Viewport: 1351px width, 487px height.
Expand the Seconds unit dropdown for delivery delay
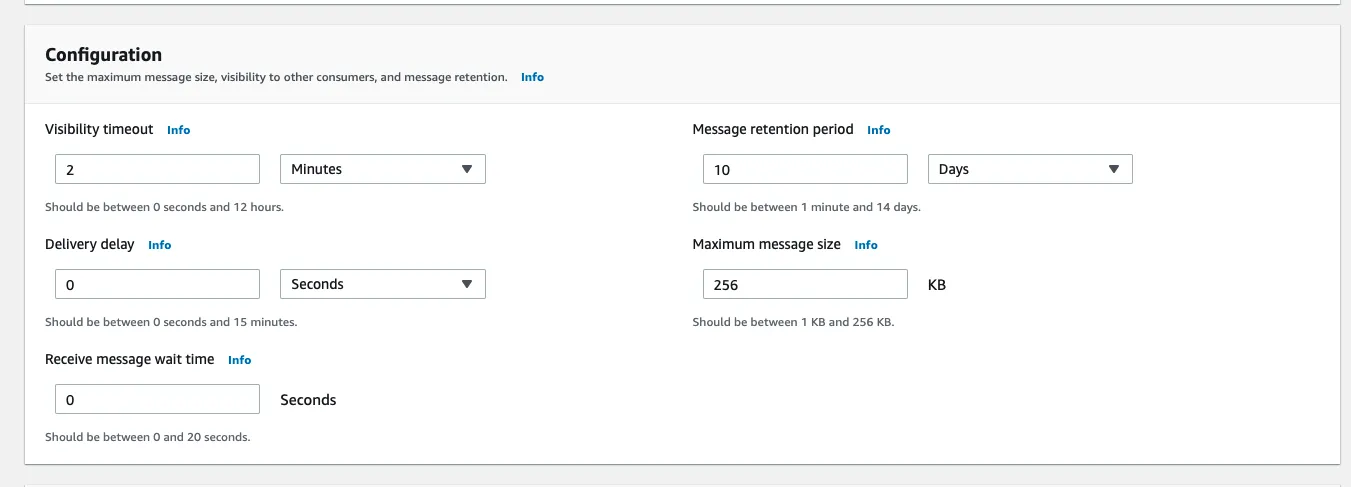[x=382, y=284]
